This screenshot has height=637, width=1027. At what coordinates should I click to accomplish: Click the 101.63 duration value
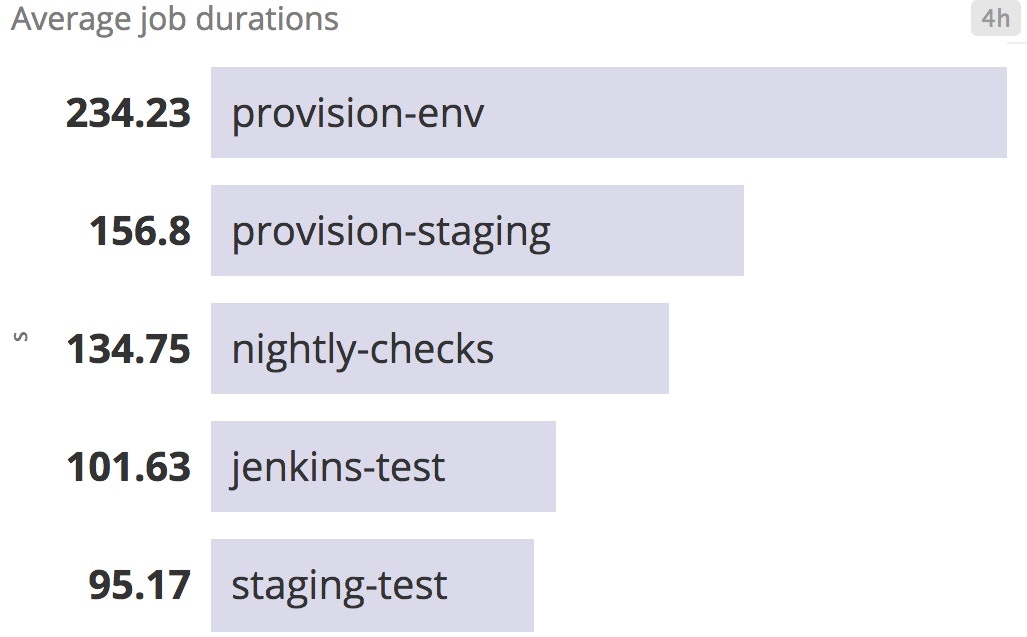[128, 467]
